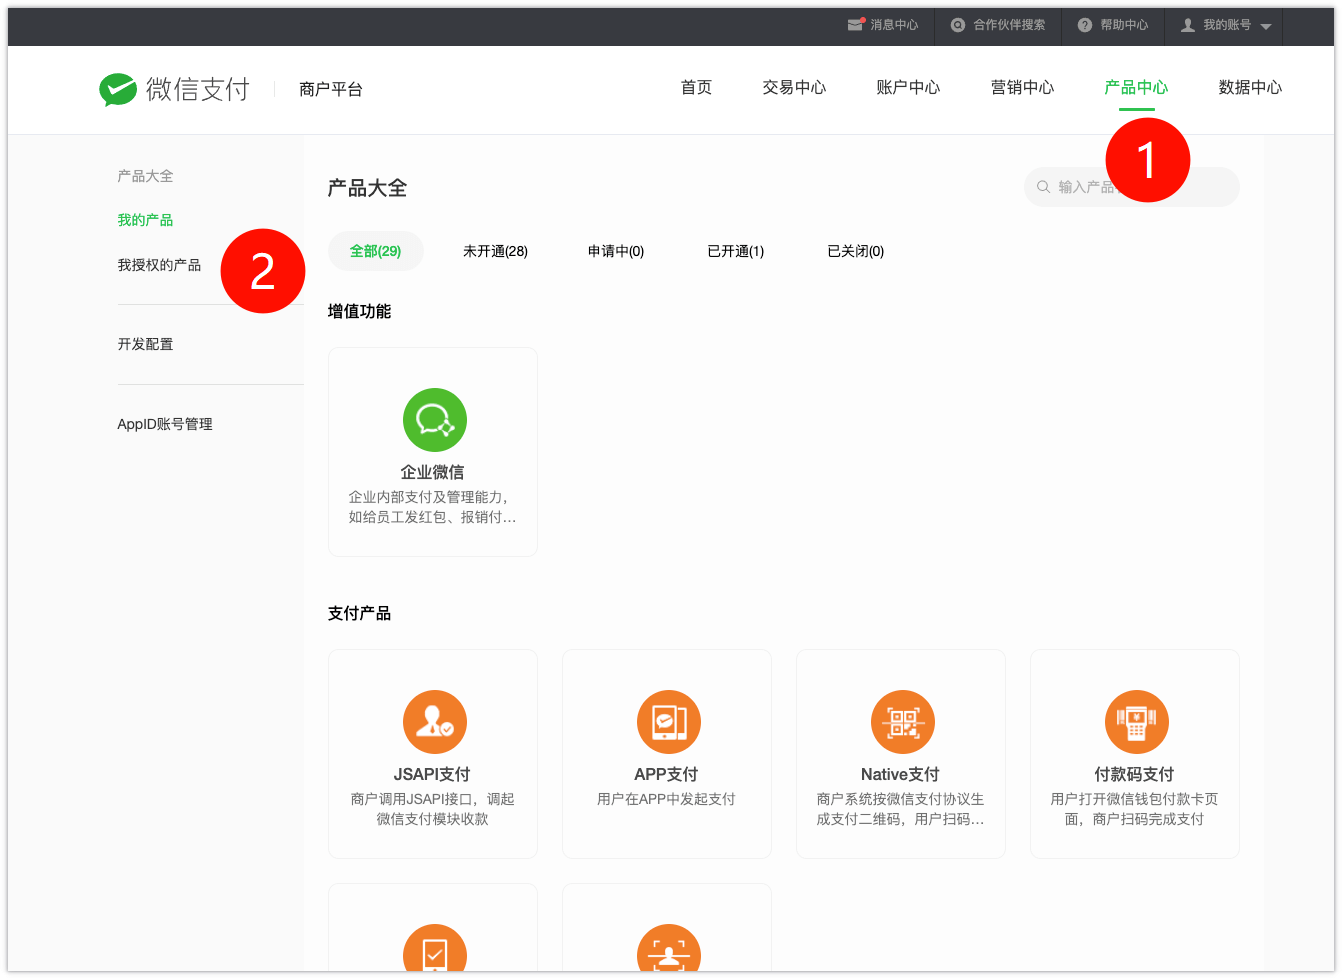Click the 消息中心 envelope icon
This screenshot has width=1342, height=979.
tap(855, 25)
